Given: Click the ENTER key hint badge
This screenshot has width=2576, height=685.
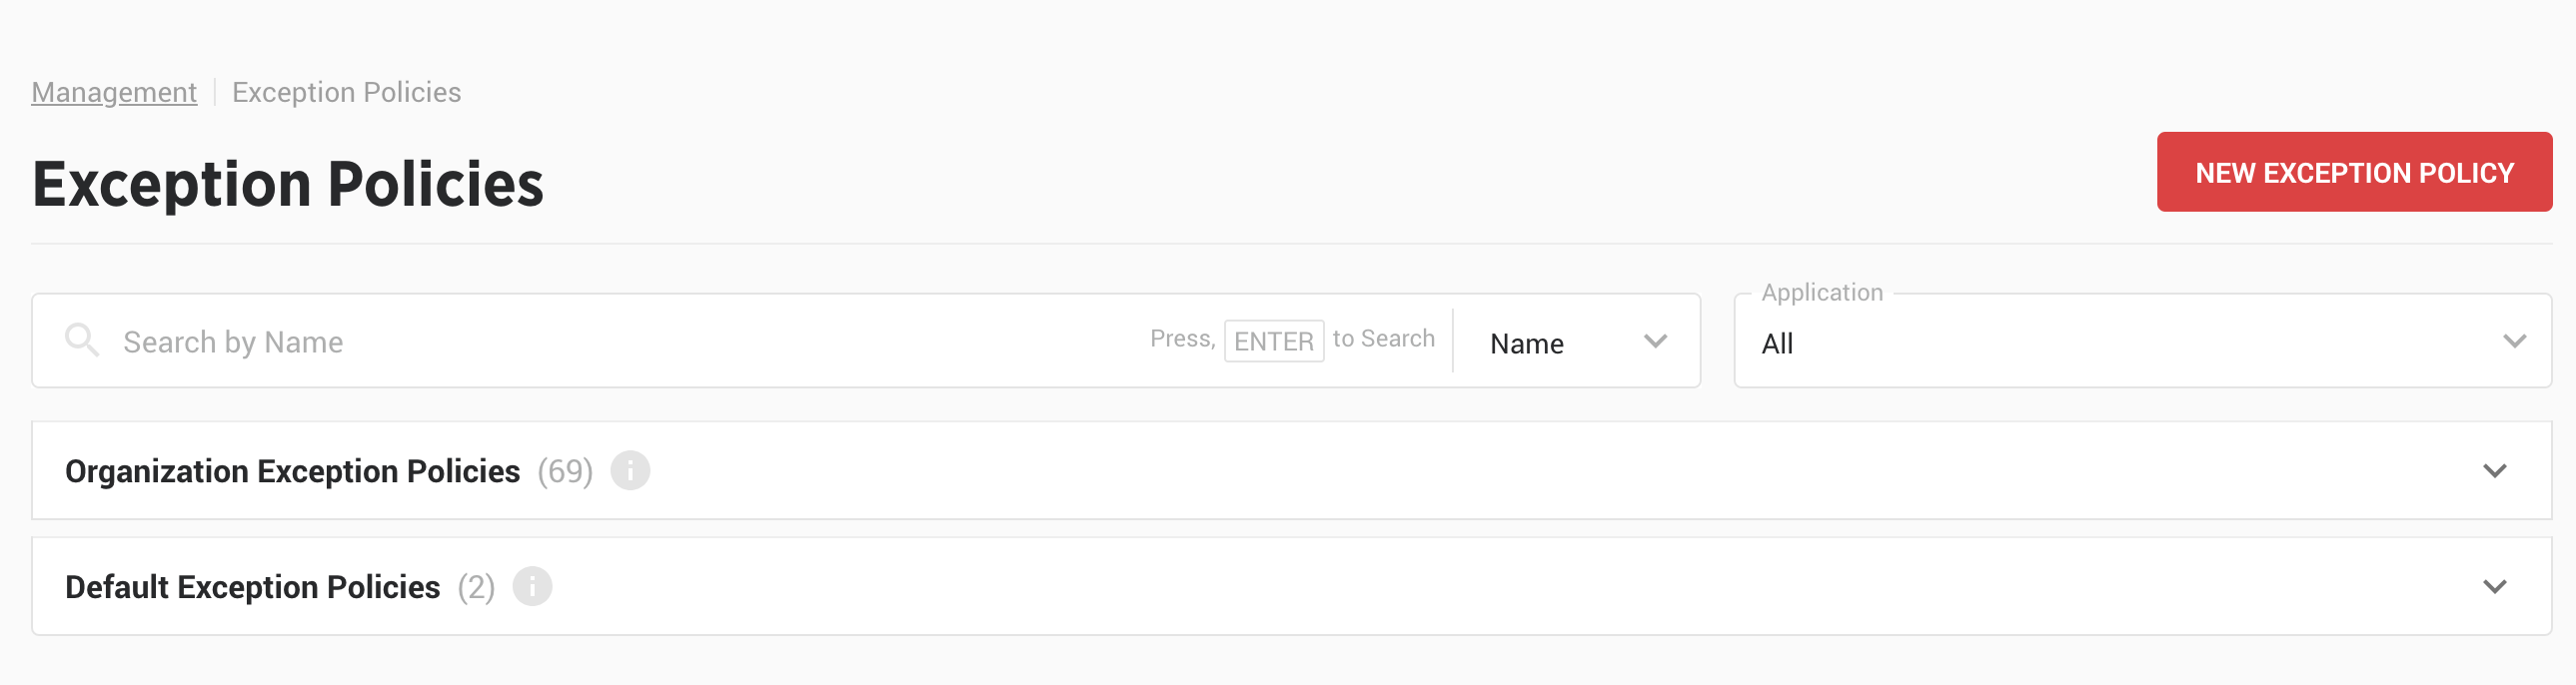Looking at the screenshot, I should tap(1273, 341).
